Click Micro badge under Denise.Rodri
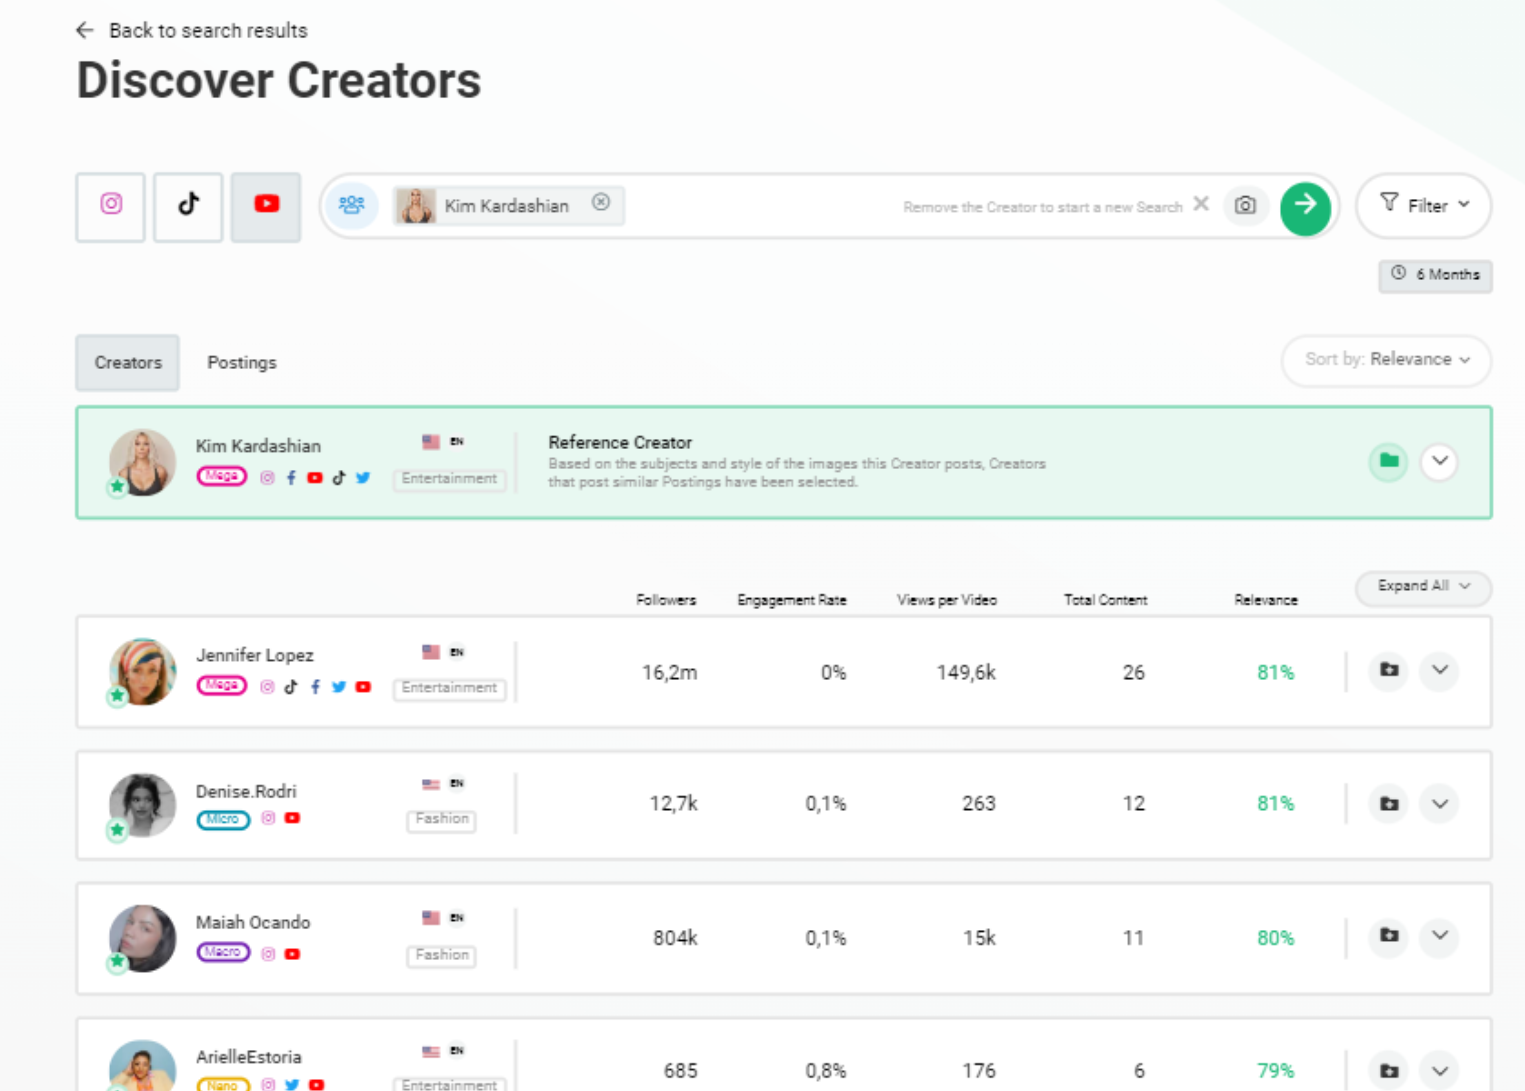This screenshot has height=1091, width=1525. click(x=222, y=819)
